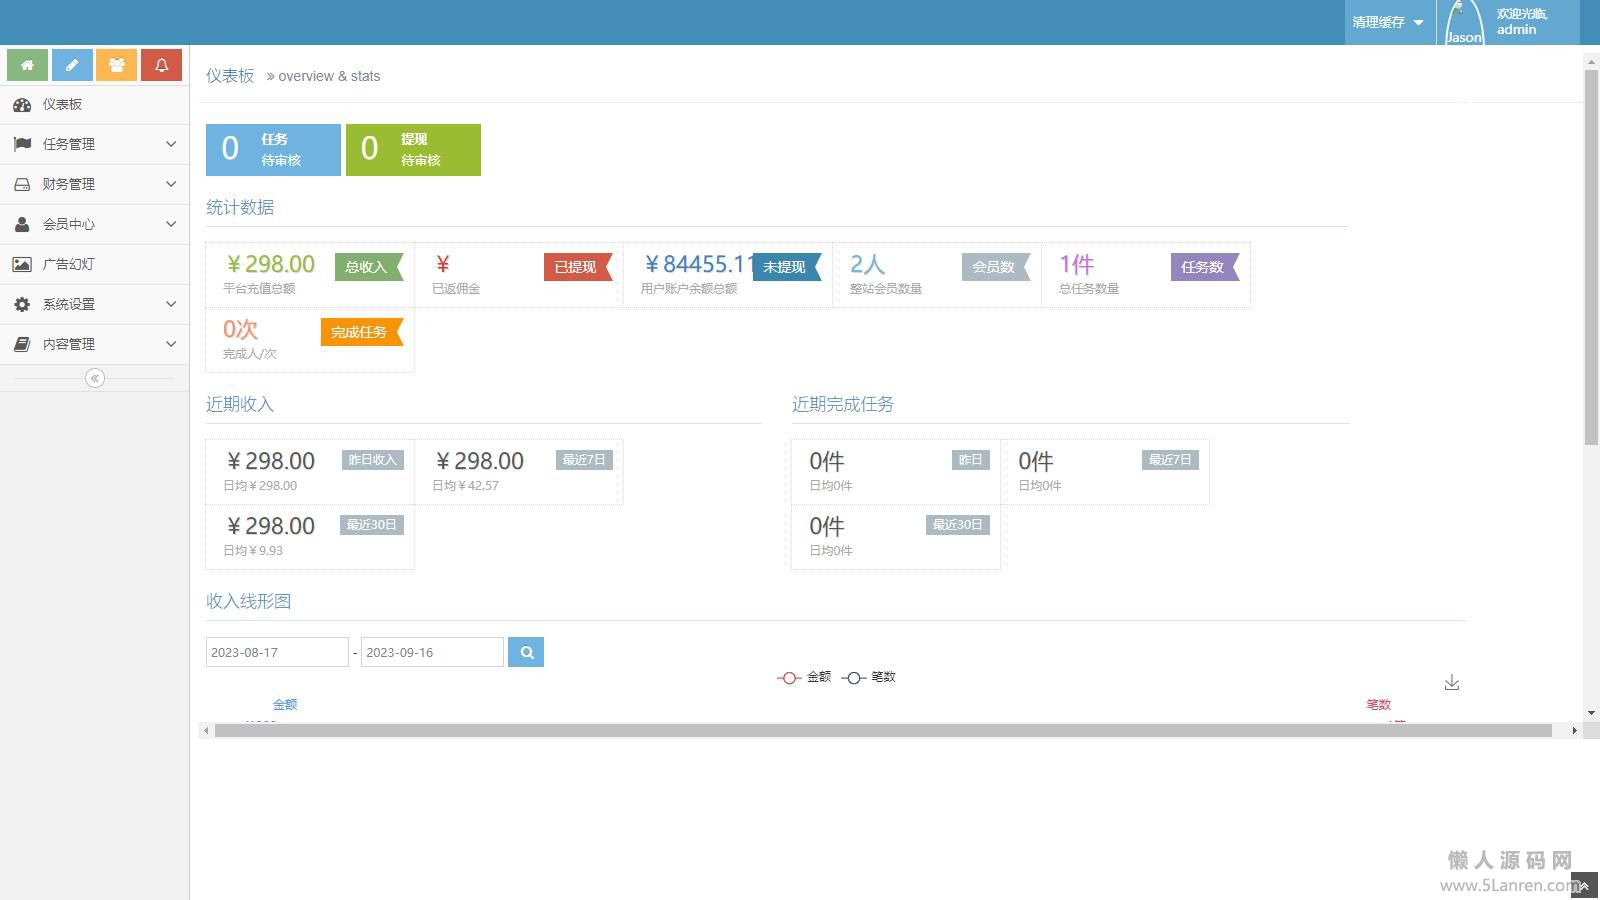Click the horizontal scrollbar left arrow
This screenshot has width=1600, height=900.
tap(206, 731)
